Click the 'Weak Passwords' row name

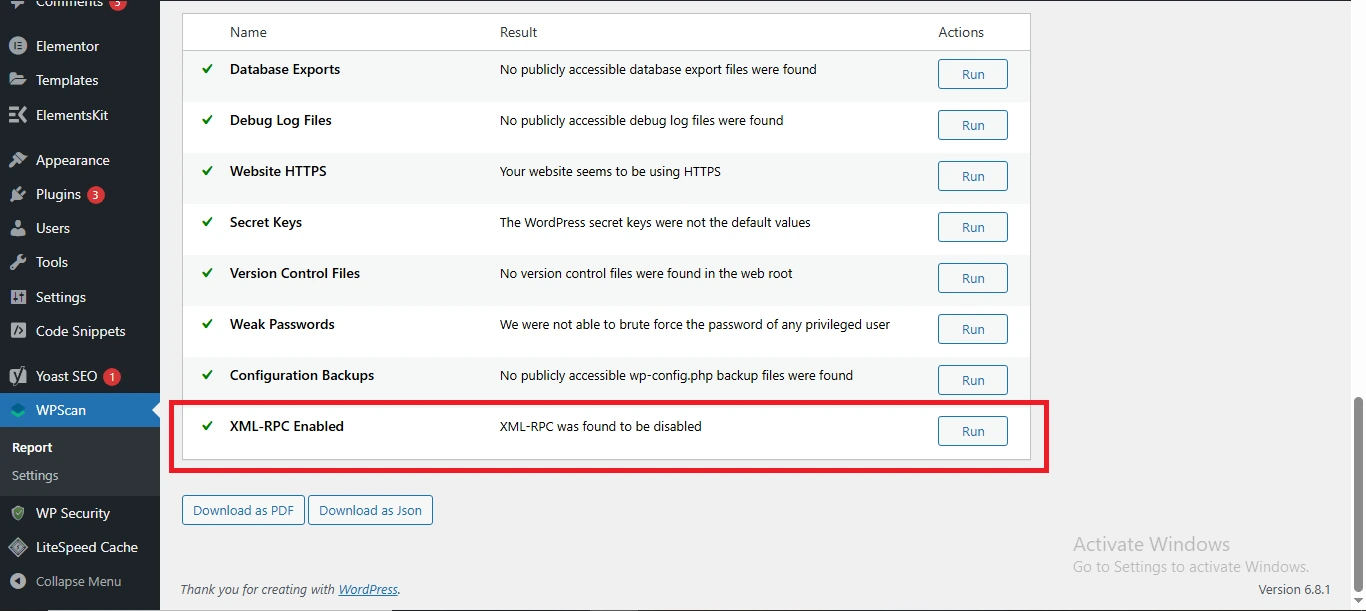(282, 324)
